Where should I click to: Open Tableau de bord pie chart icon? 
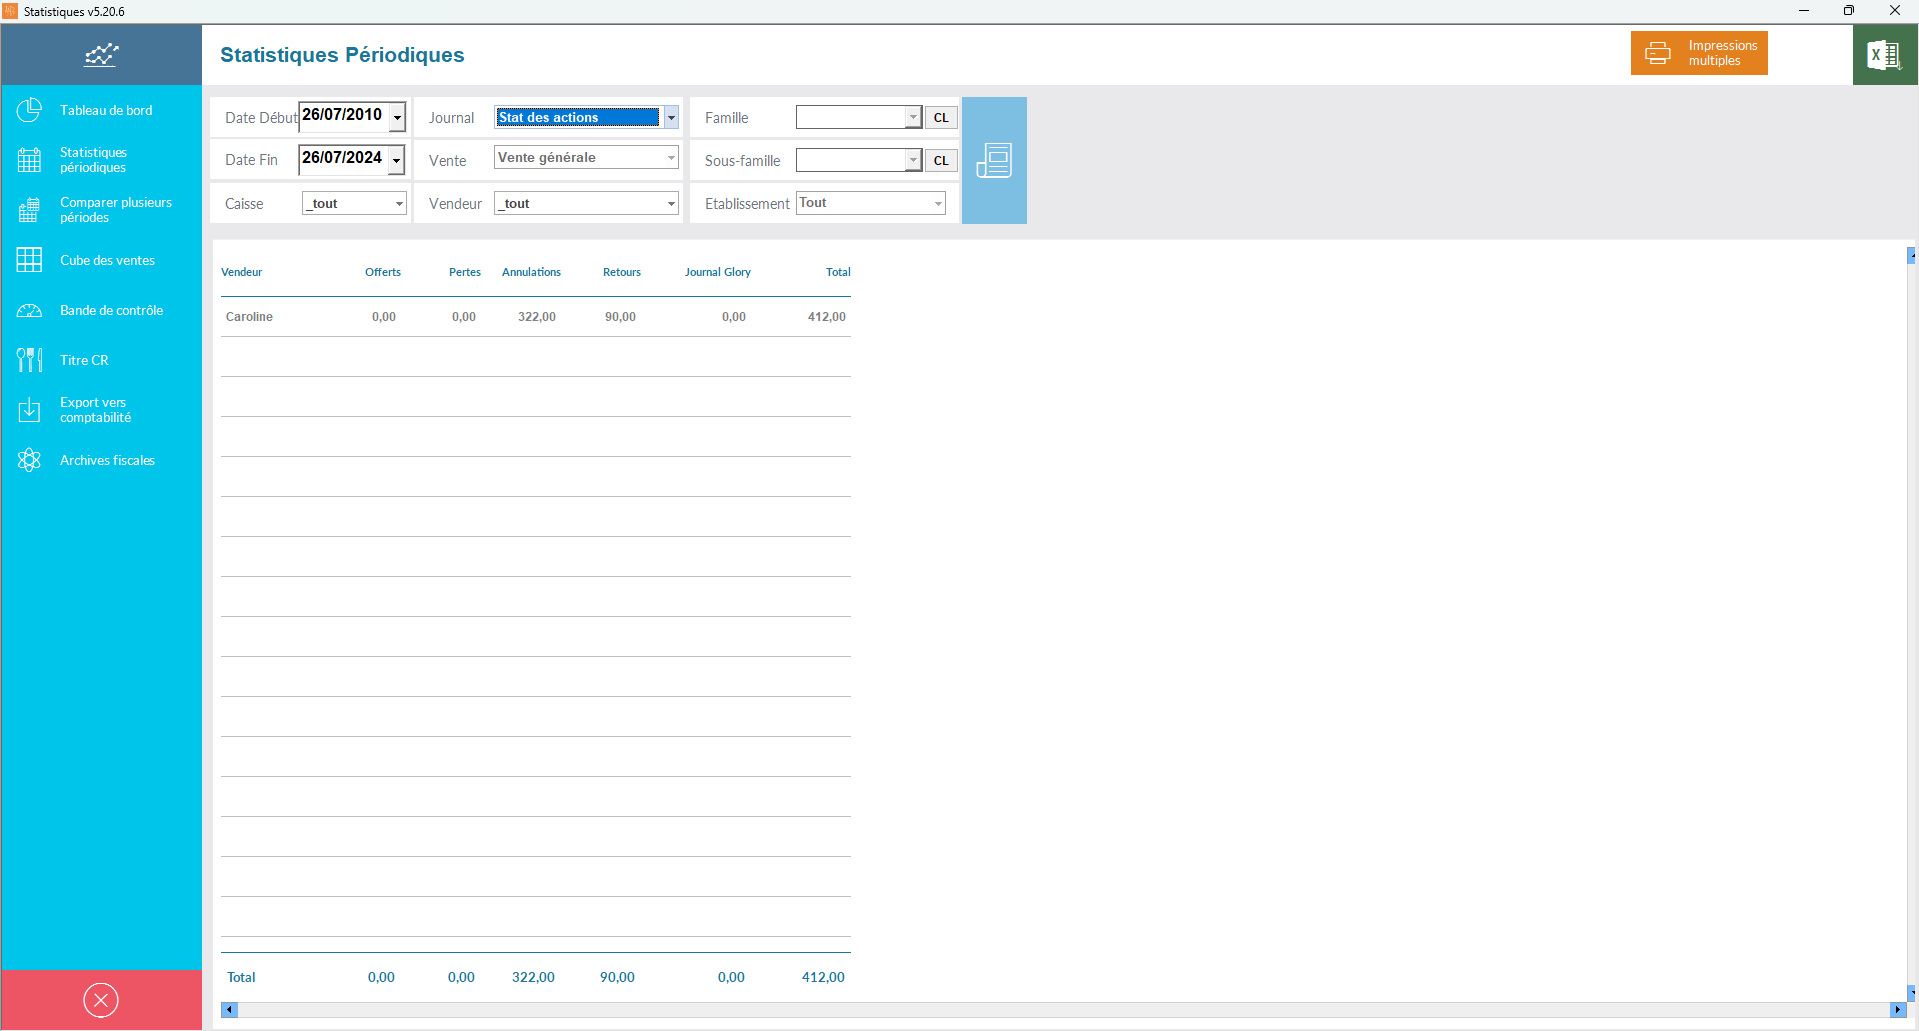point(30,110)
